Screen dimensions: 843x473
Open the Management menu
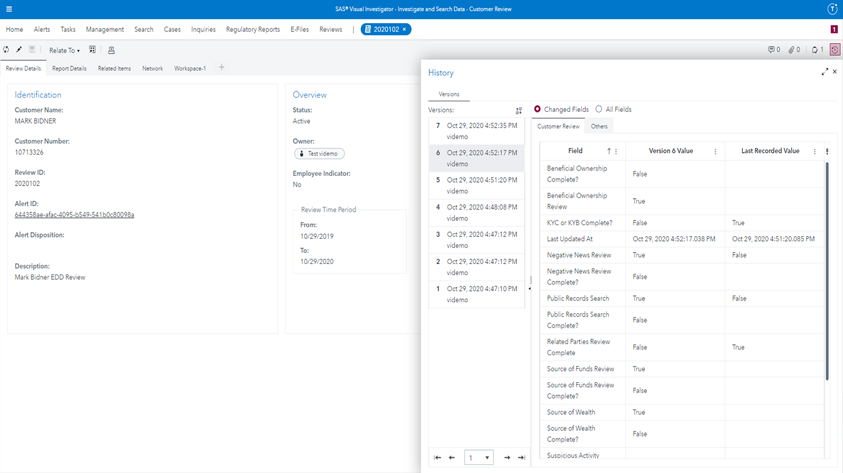pyautogui.click(x=105, y=29)
